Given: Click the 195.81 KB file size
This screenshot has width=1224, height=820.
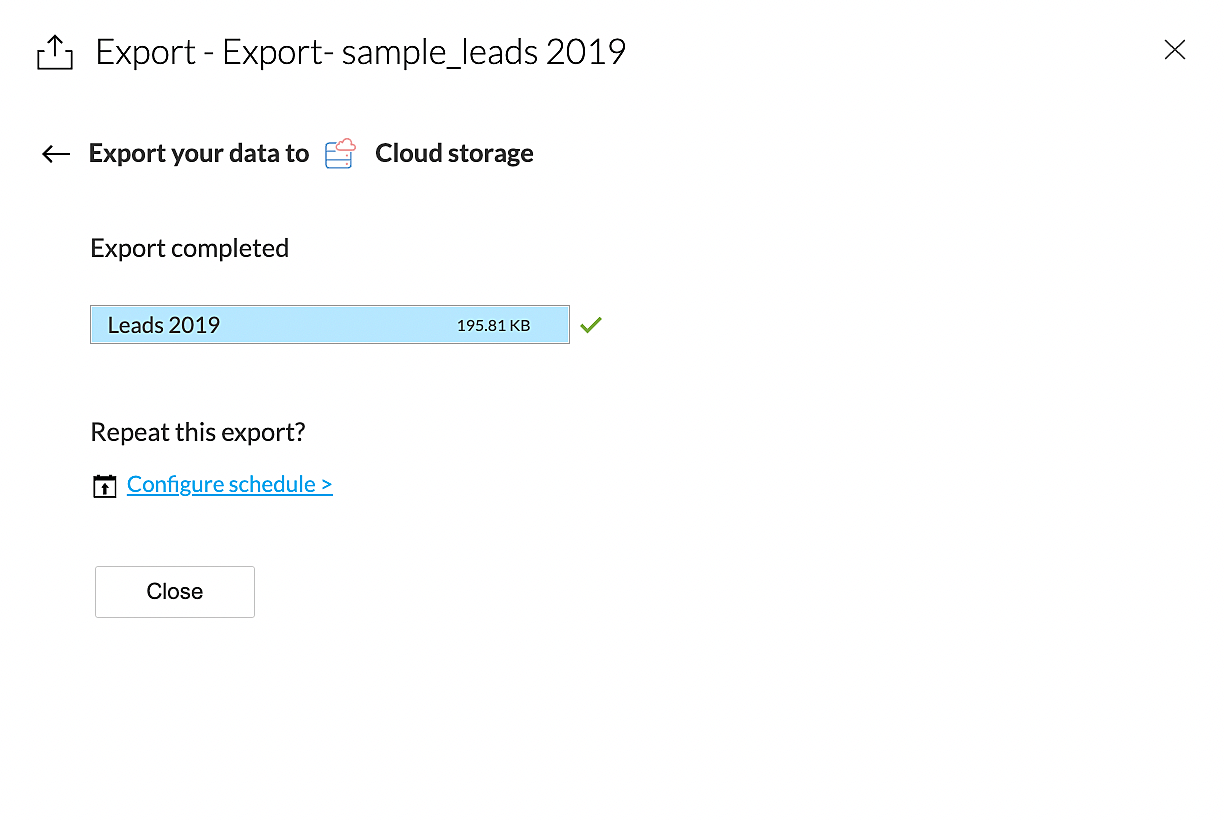Looking at the screenshot, I should (x=493, y=326).
